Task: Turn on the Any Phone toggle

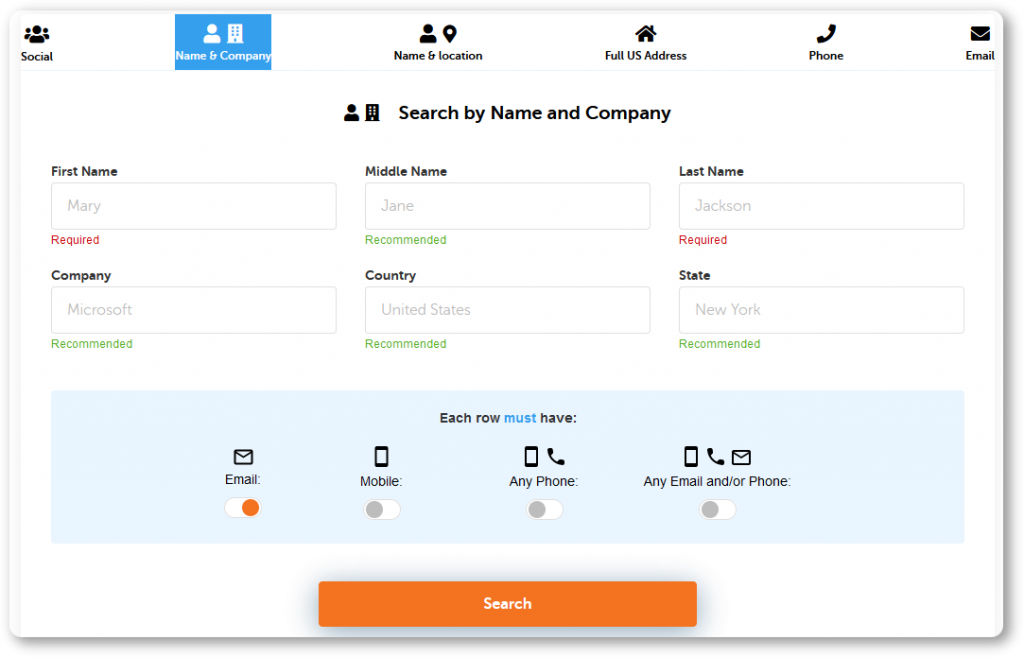Action: [545, 509]
